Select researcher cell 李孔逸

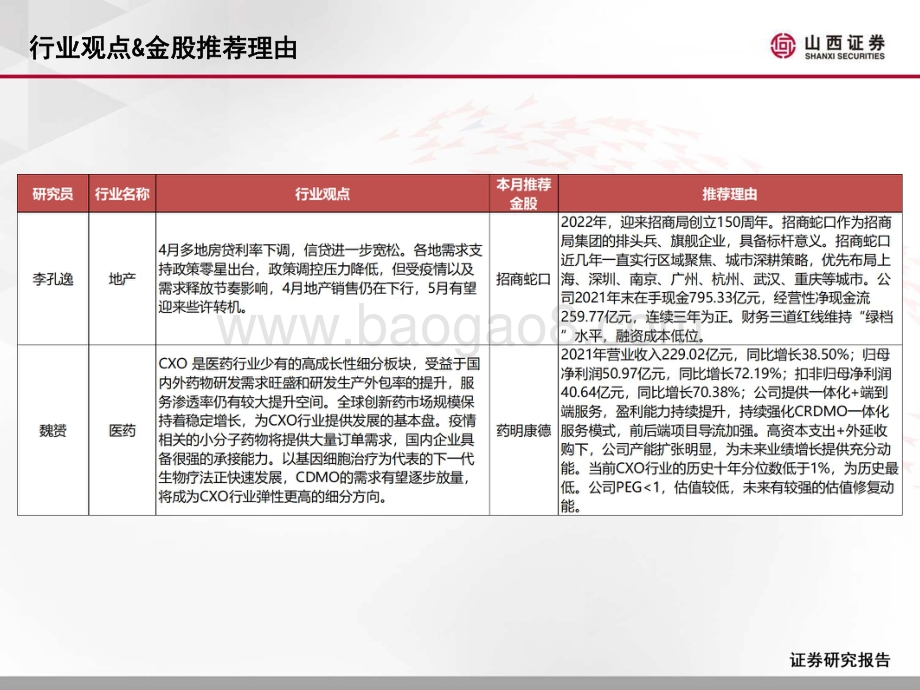pos(53,279)
